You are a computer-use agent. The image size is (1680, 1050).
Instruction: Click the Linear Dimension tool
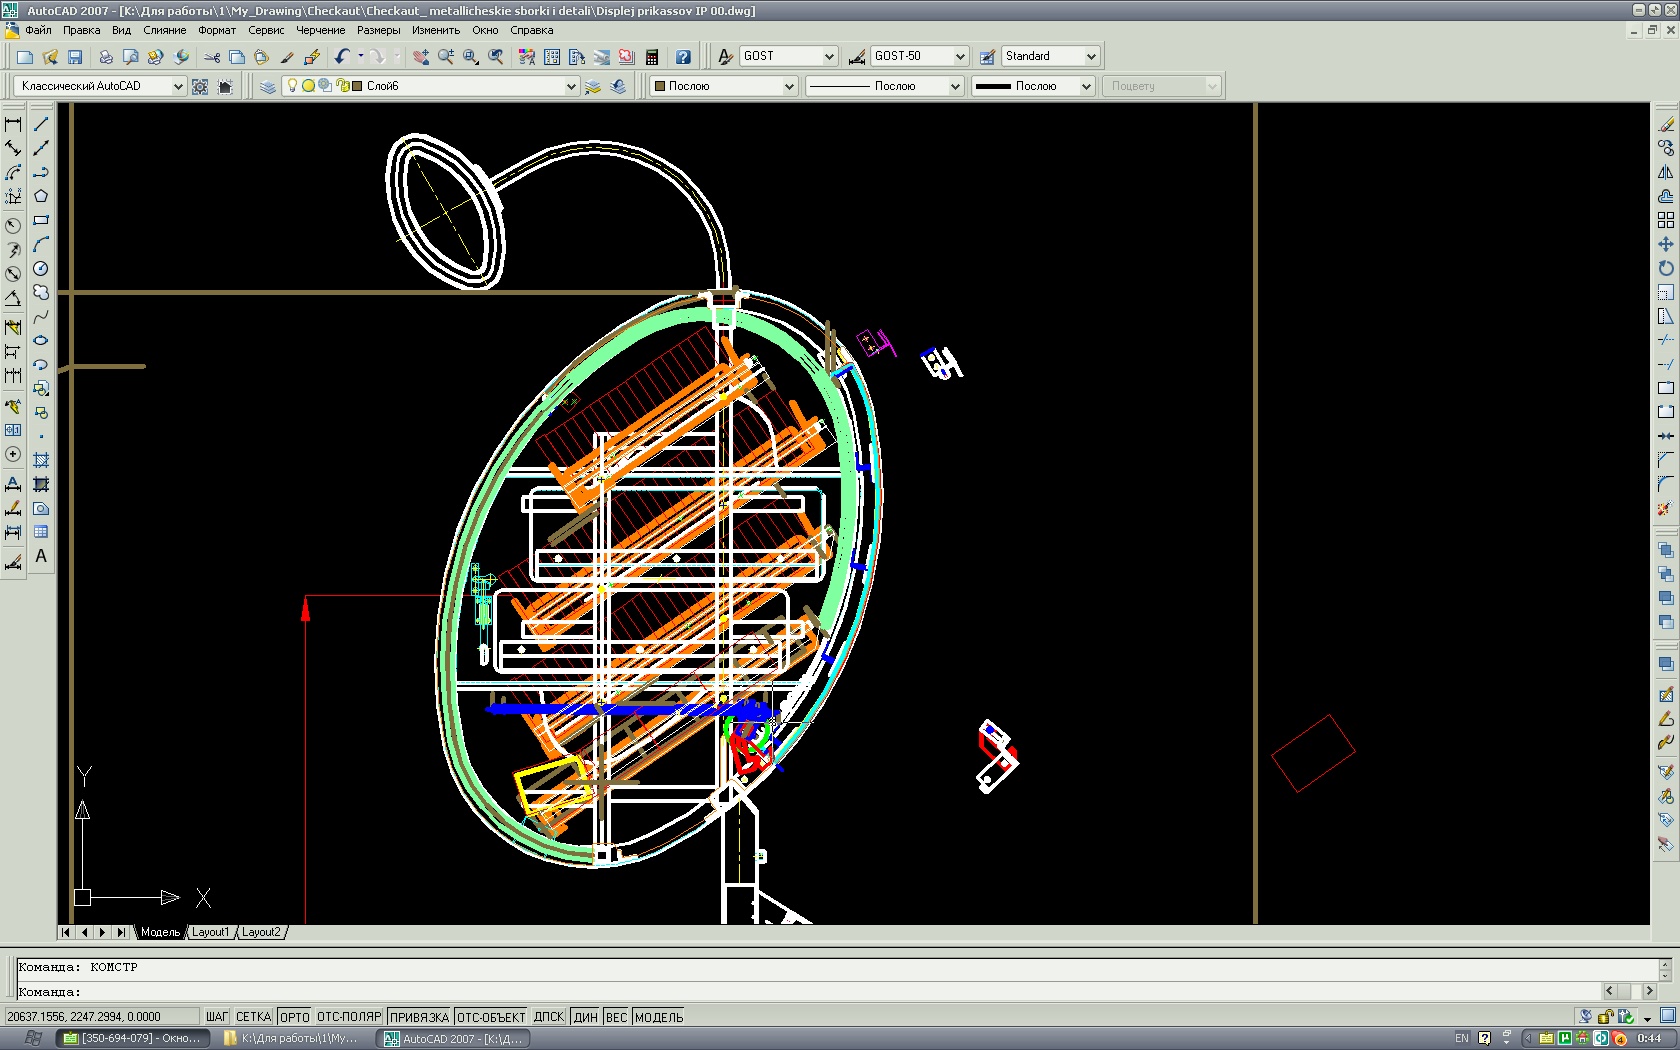[x=13, y=124]
